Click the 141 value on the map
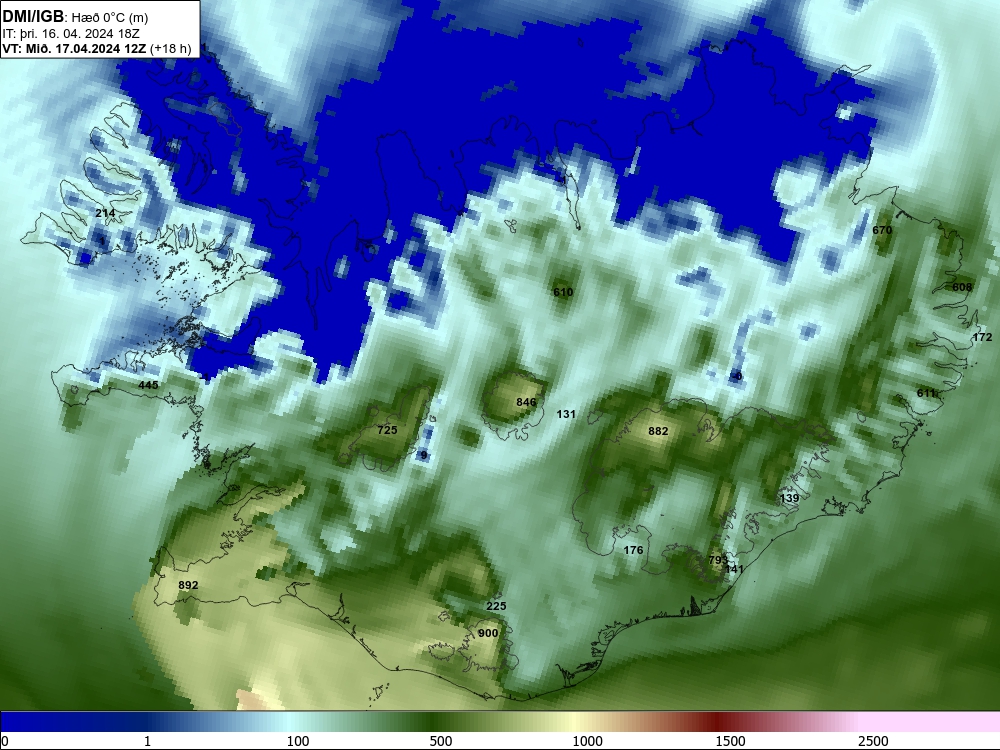 click(x=734, y=569)
